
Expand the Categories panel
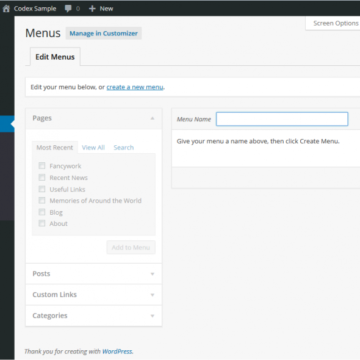click(x=94, y=316)
